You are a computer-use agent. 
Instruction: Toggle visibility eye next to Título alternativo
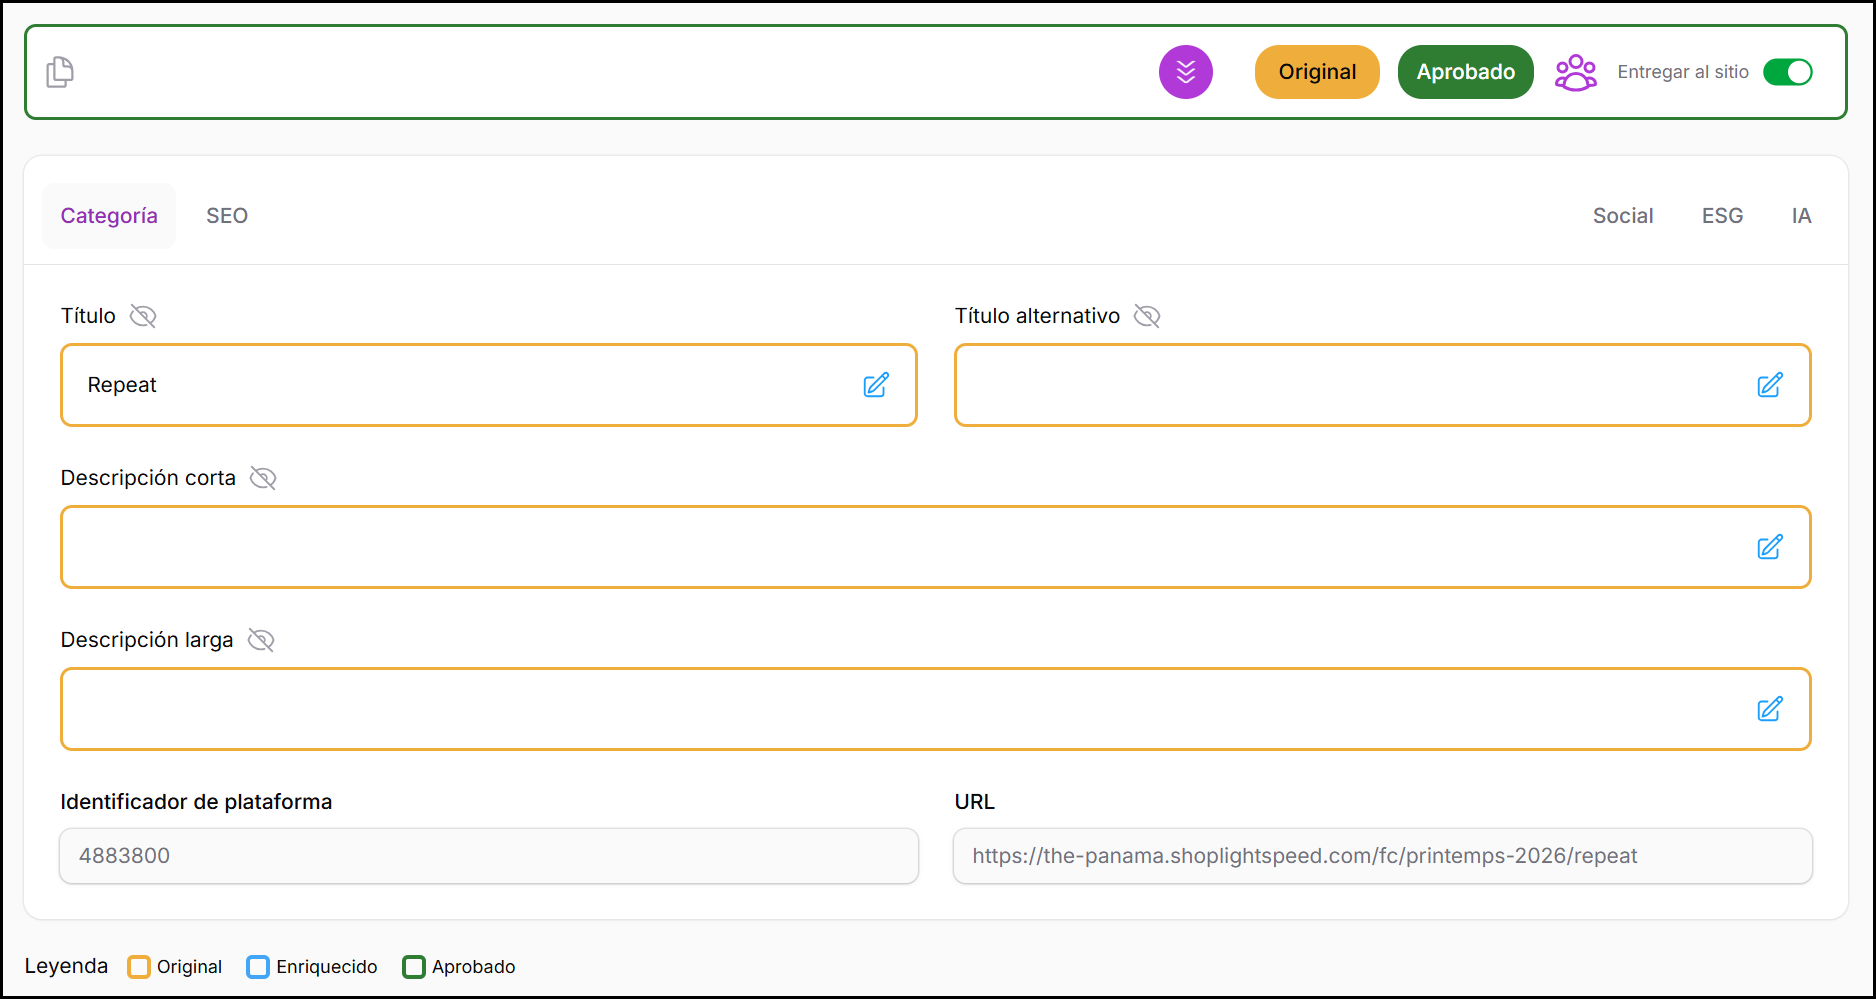(x=1147, y=316)
